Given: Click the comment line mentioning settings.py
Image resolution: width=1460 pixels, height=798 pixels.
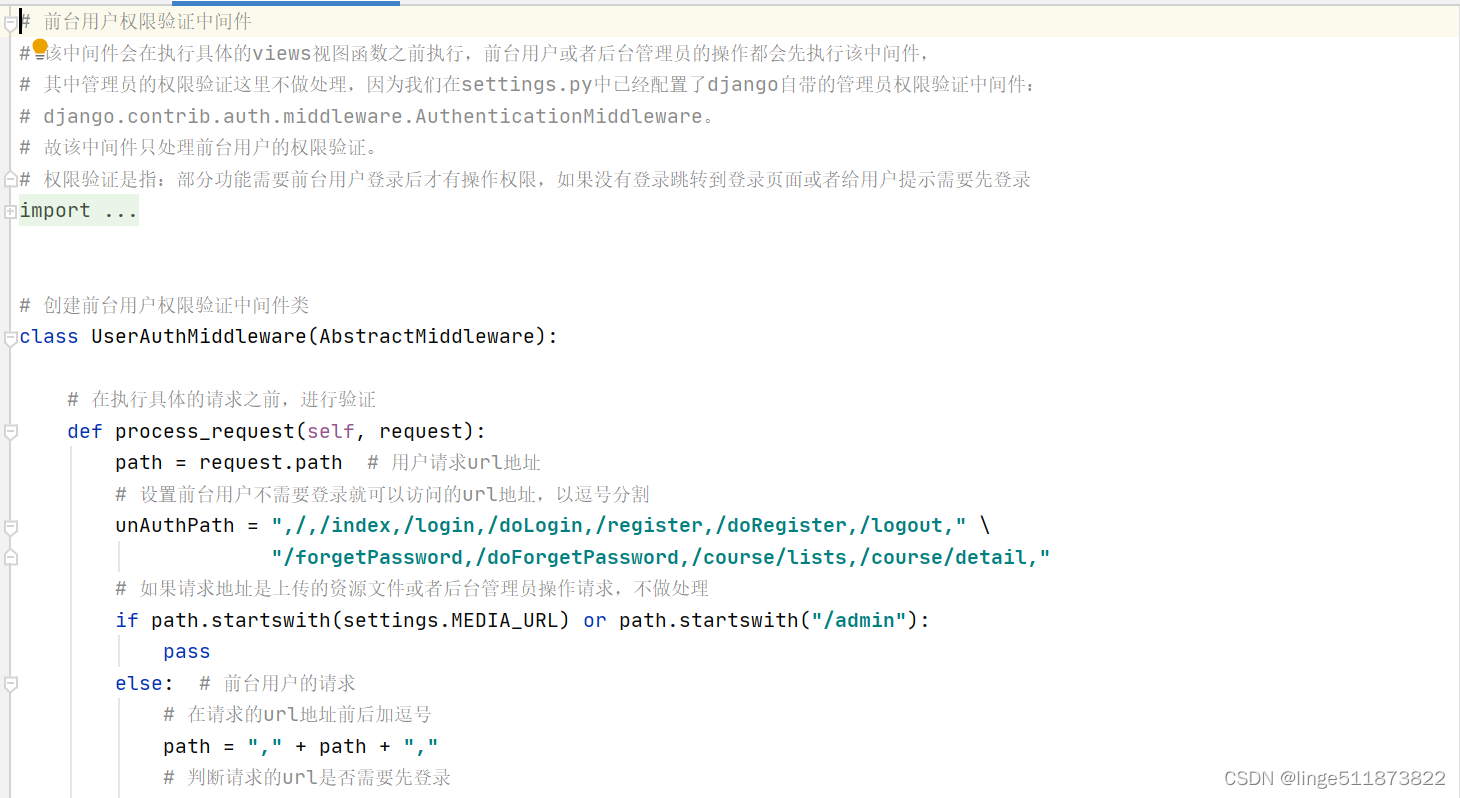Looking at the screenshot, I should click(528, 85).
